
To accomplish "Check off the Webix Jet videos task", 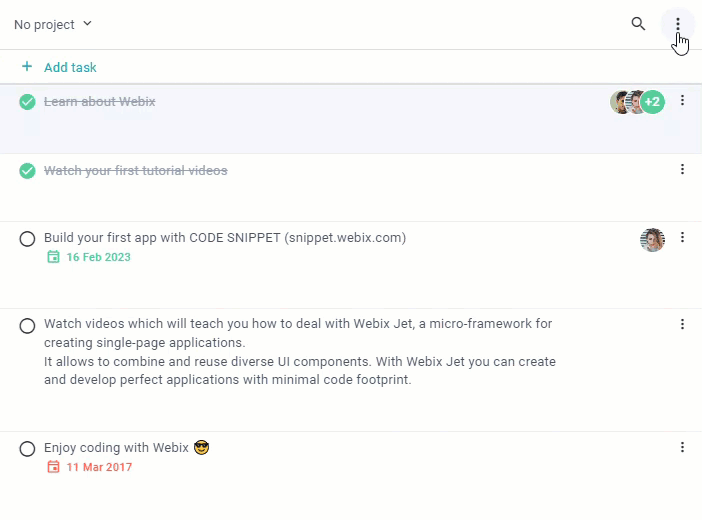I will click(27, 326).
